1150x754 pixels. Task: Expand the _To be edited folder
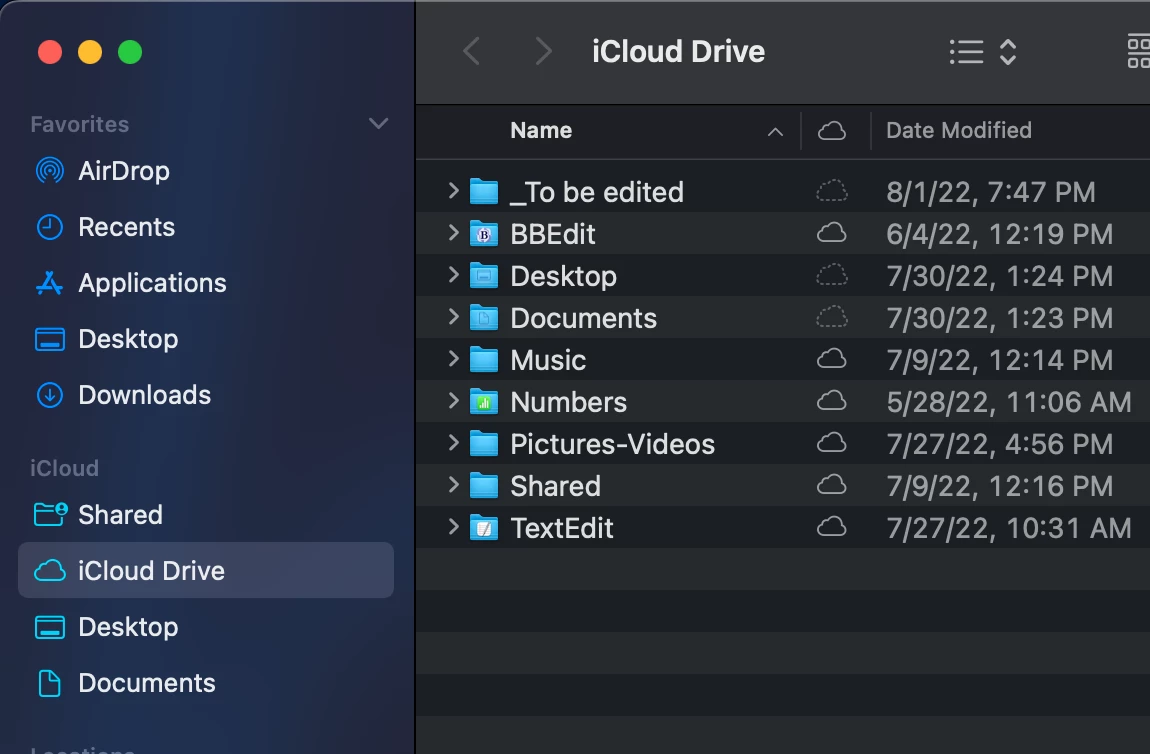[x=453, y=191]
